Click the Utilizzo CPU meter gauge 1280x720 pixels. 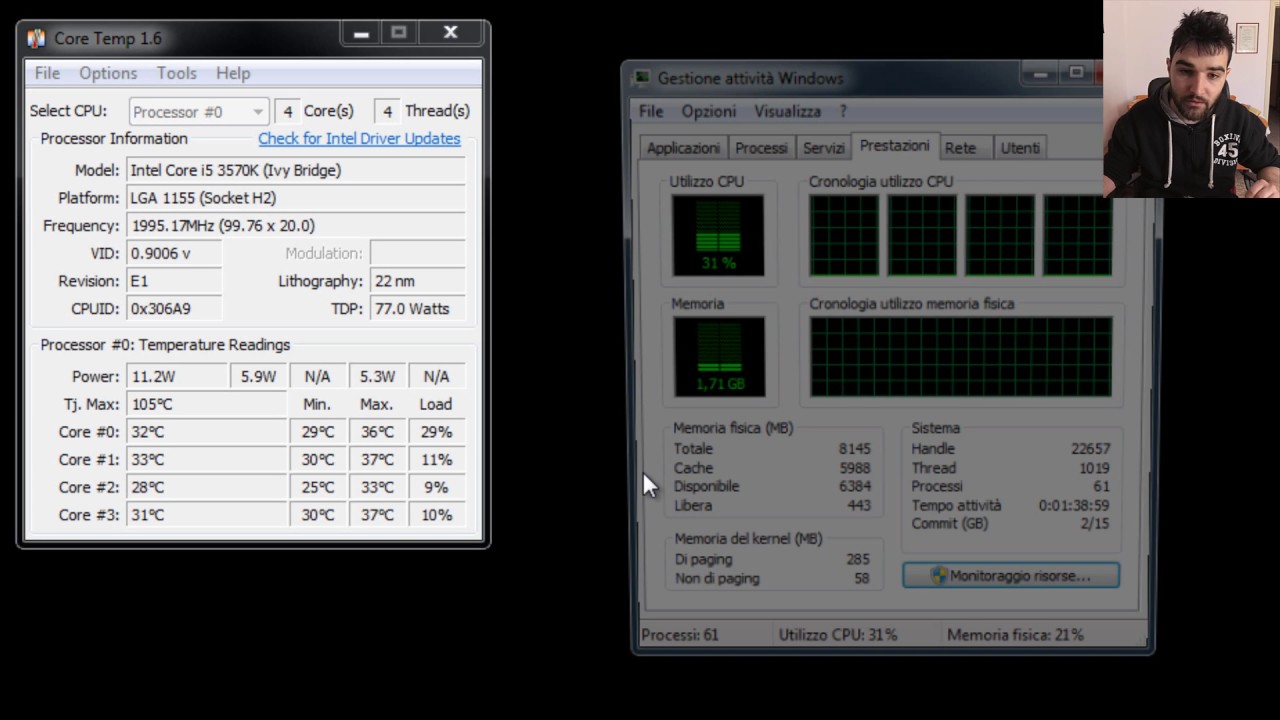click(x=718, y=235)
